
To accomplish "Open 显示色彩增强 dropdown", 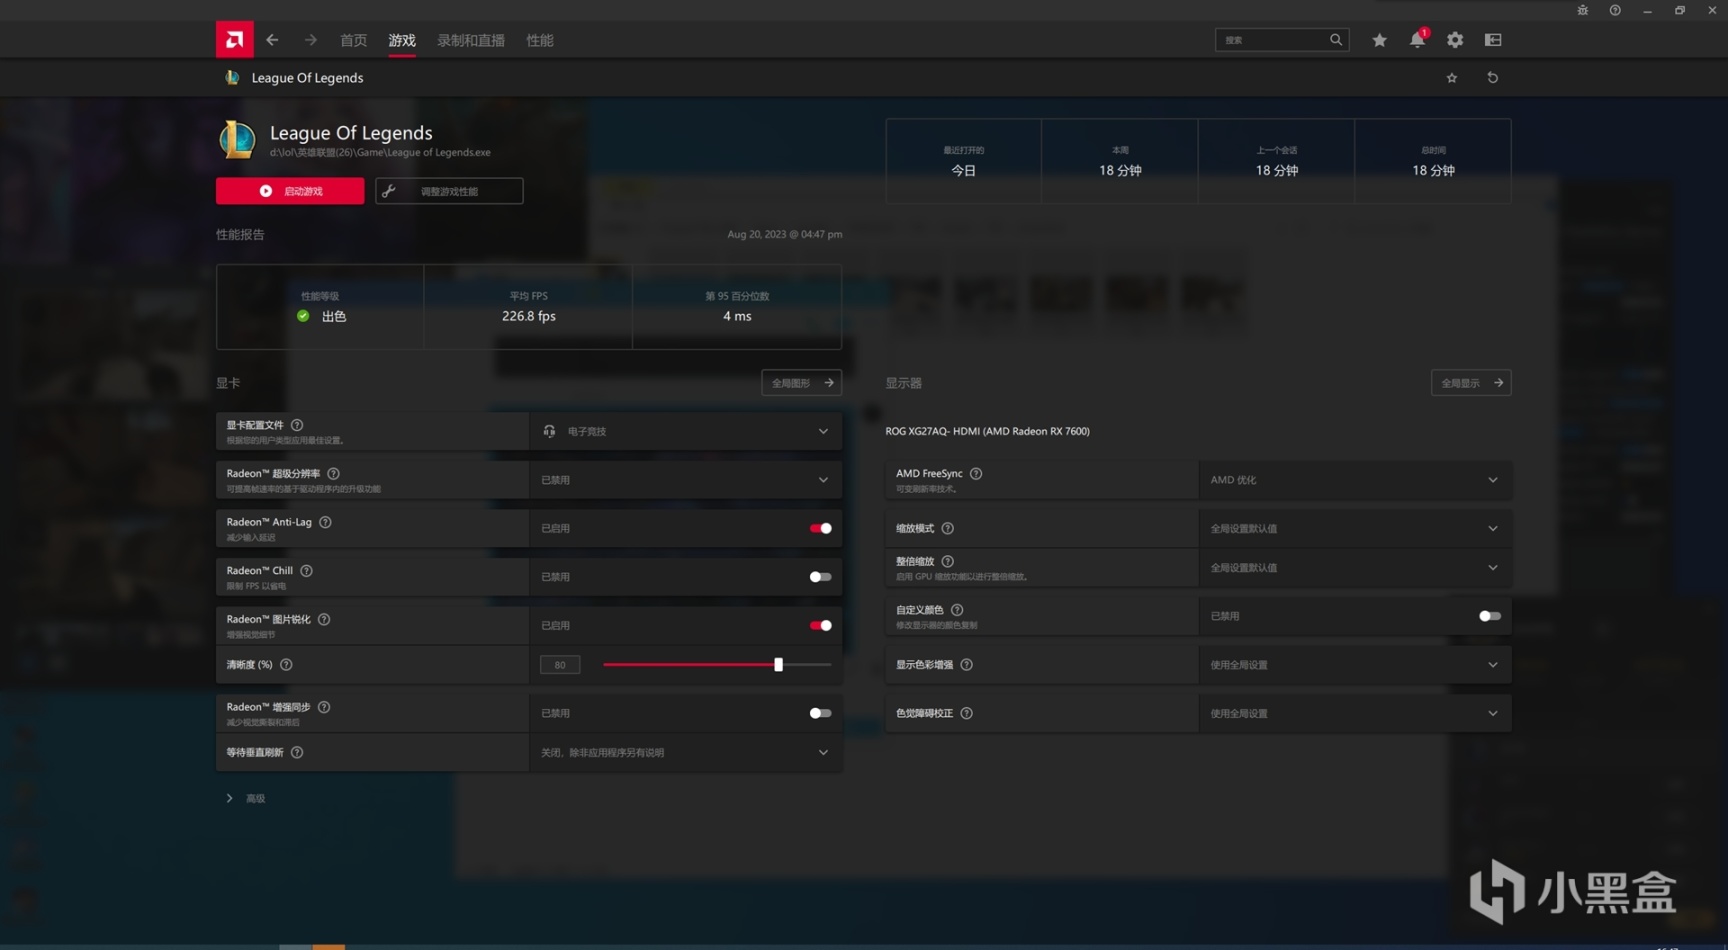I will click(x=1355, y=665).
